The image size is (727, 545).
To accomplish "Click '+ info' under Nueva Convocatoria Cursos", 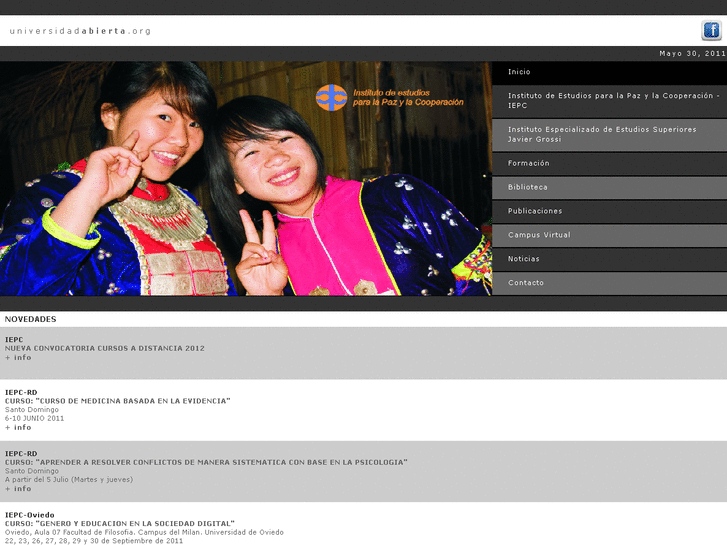I will (x=18, y=358).
